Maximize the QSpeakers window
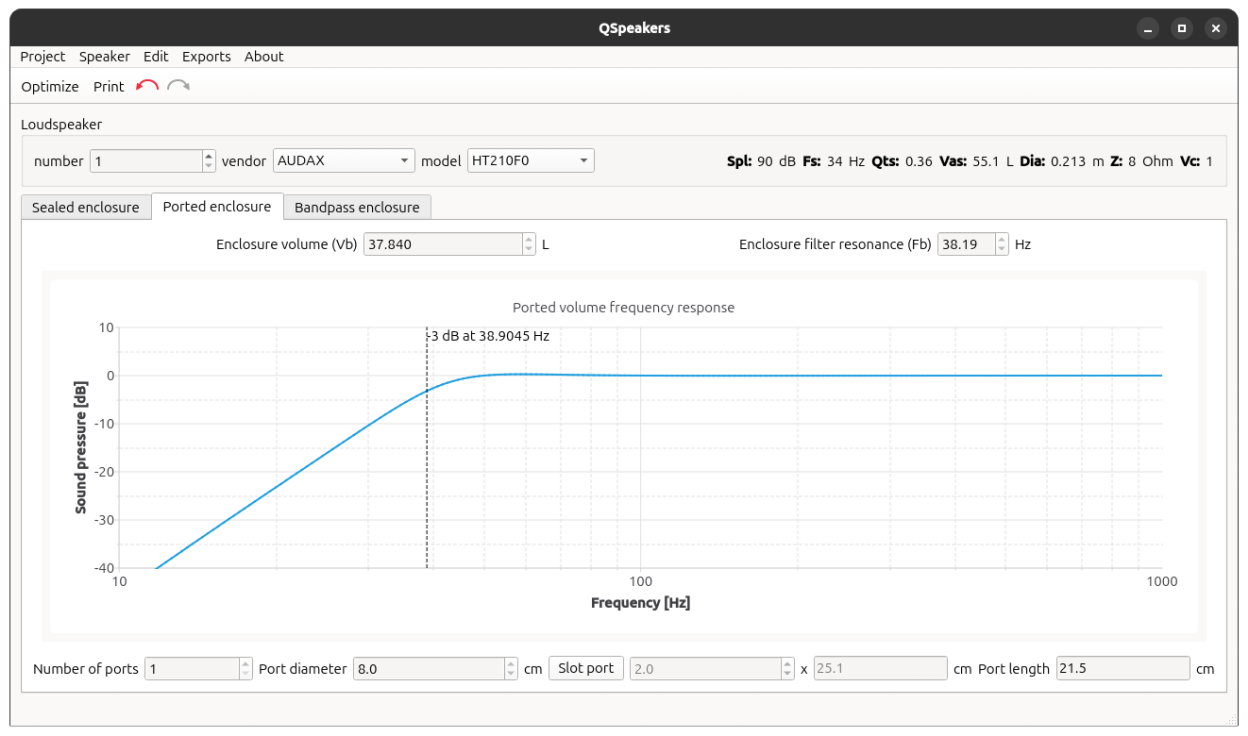This screenshot has width=1248, height=736. tap(1182, 28)
